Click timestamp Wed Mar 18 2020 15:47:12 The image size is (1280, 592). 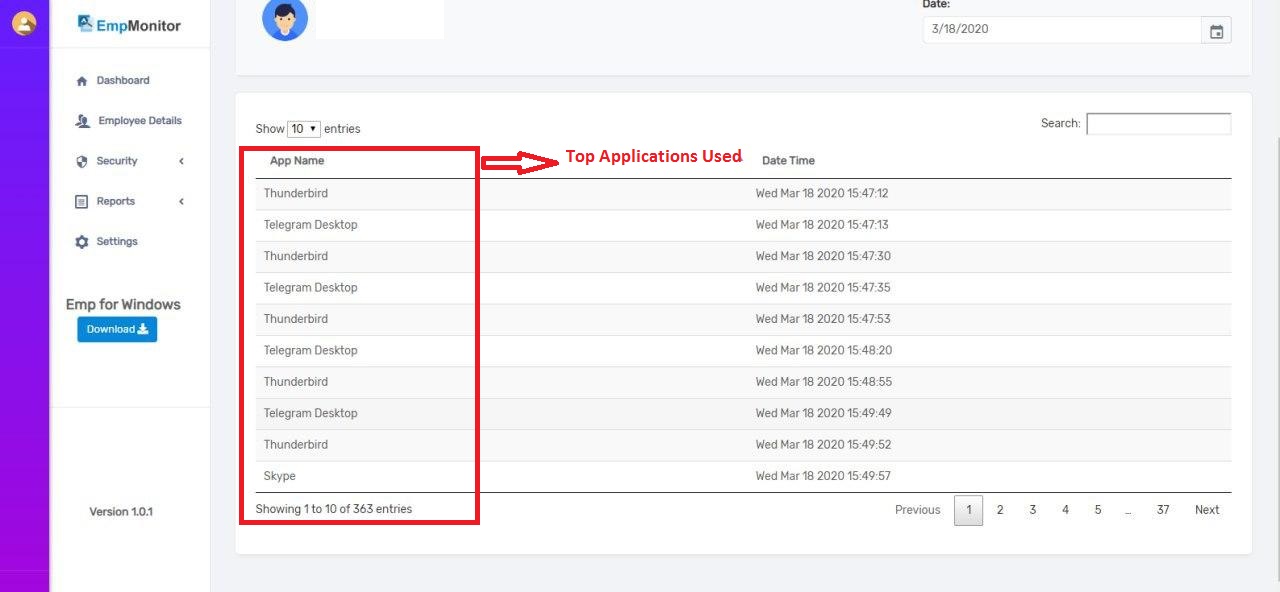pyautogui.click(x=822, y=194)
